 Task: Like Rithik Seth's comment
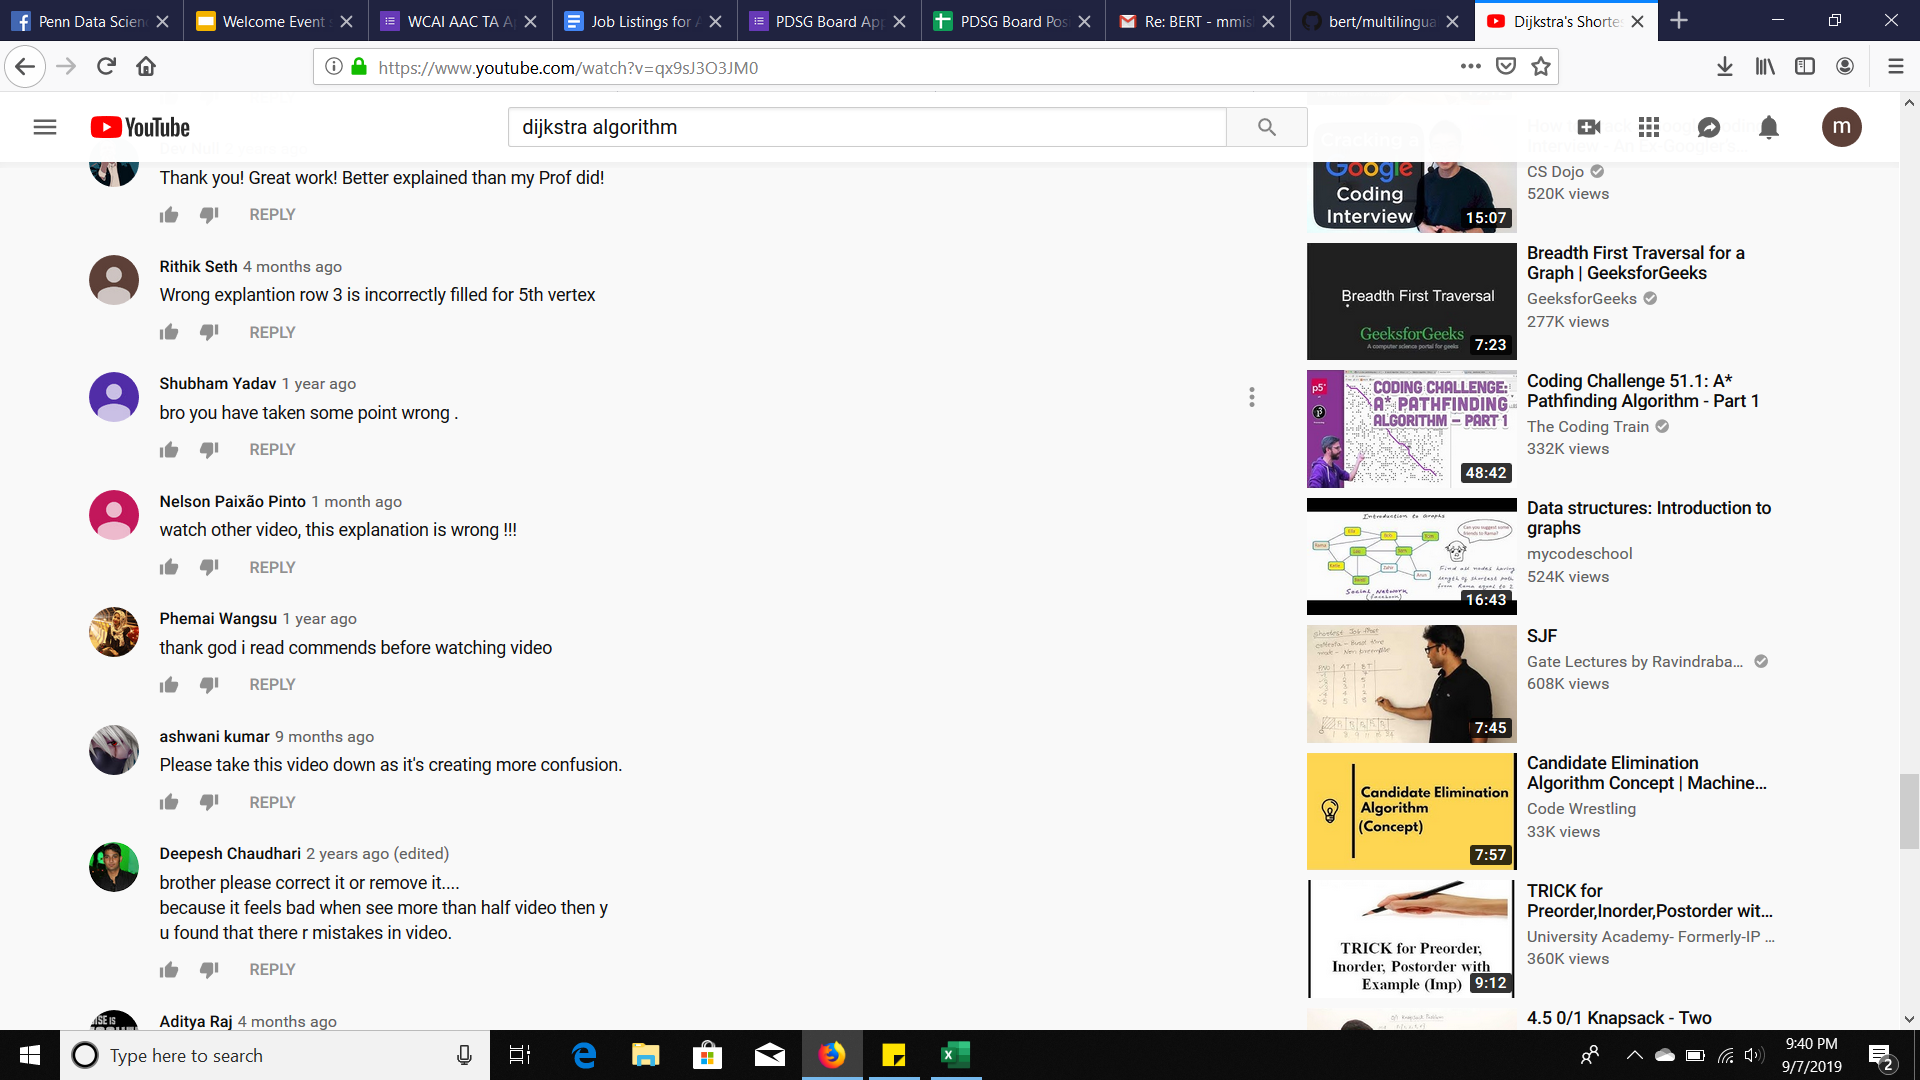[x=169, y=332]
